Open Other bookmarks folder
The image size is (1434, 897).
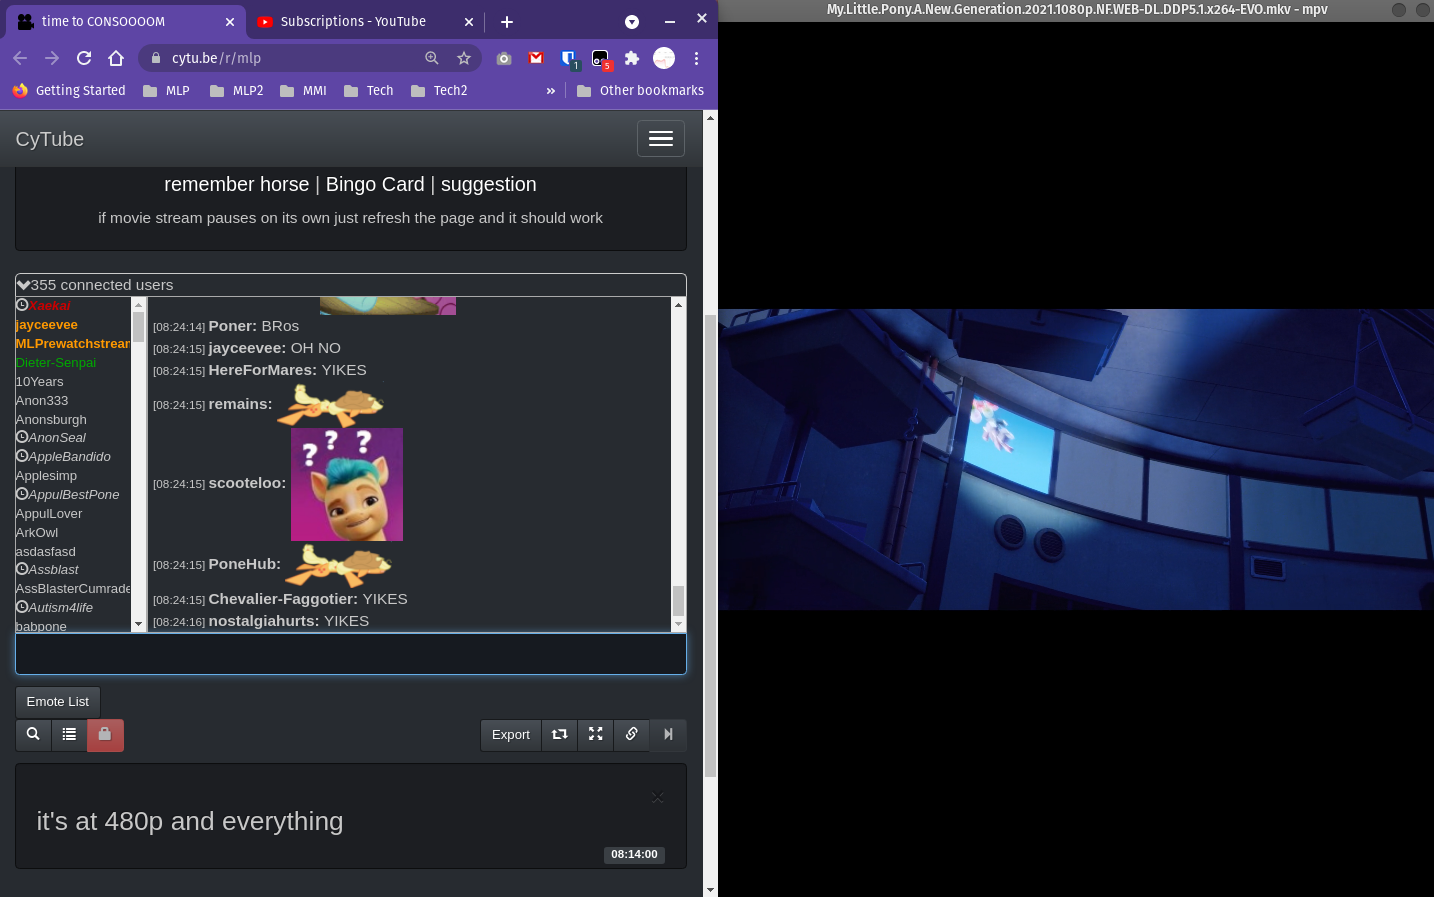640,90
